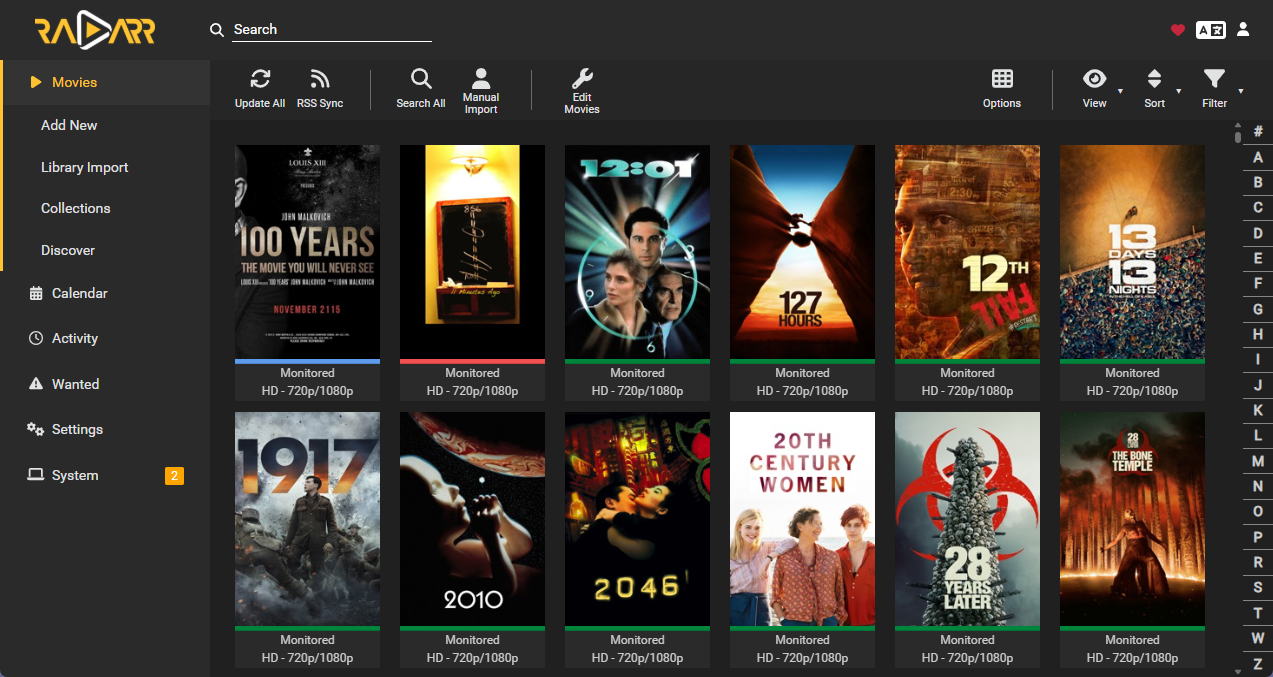The image size is (1273, 677).
Task: Open the 20th Century Women poster
Action: pos(802,519)
